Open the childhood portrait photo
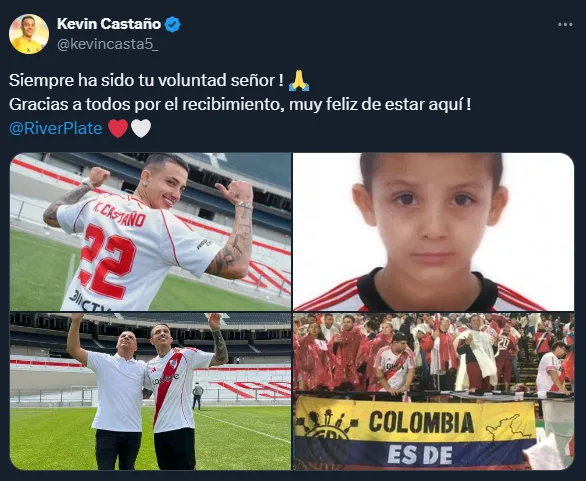Viewport: 586px width, 481px height. pyautogui.click(x=434, y=232)
